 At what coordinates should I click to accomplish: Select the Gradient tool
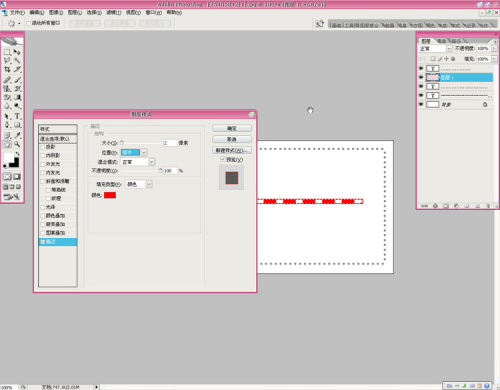coord(17,97)
